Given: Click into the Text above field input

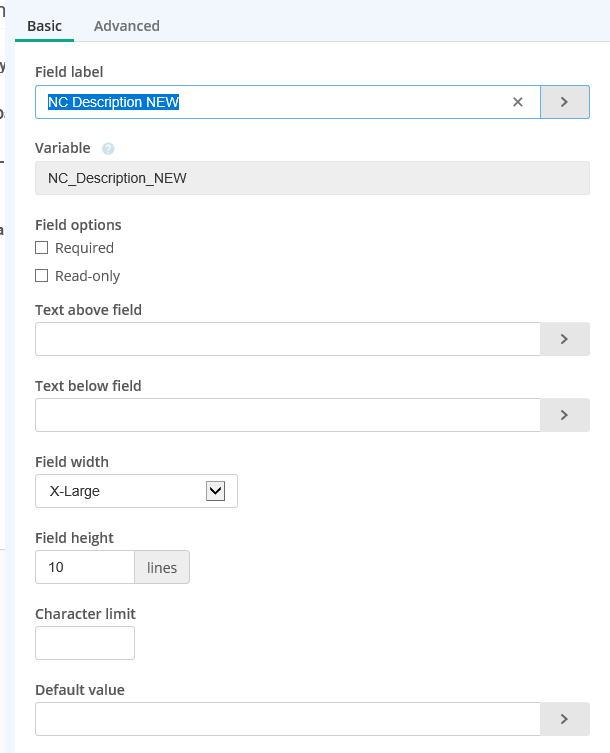Looking at the screenshot, I should tap(287, 339).
